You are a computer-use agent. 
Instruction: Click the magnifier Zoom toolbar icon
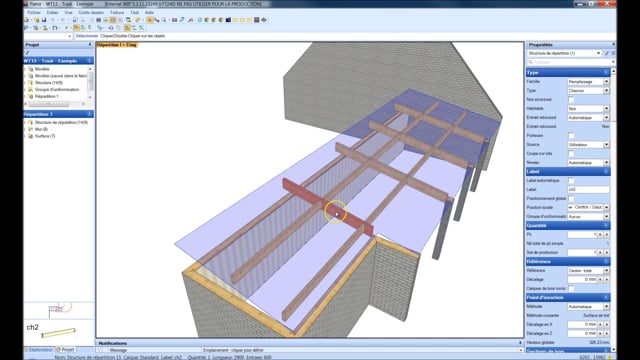coord(164,20)
